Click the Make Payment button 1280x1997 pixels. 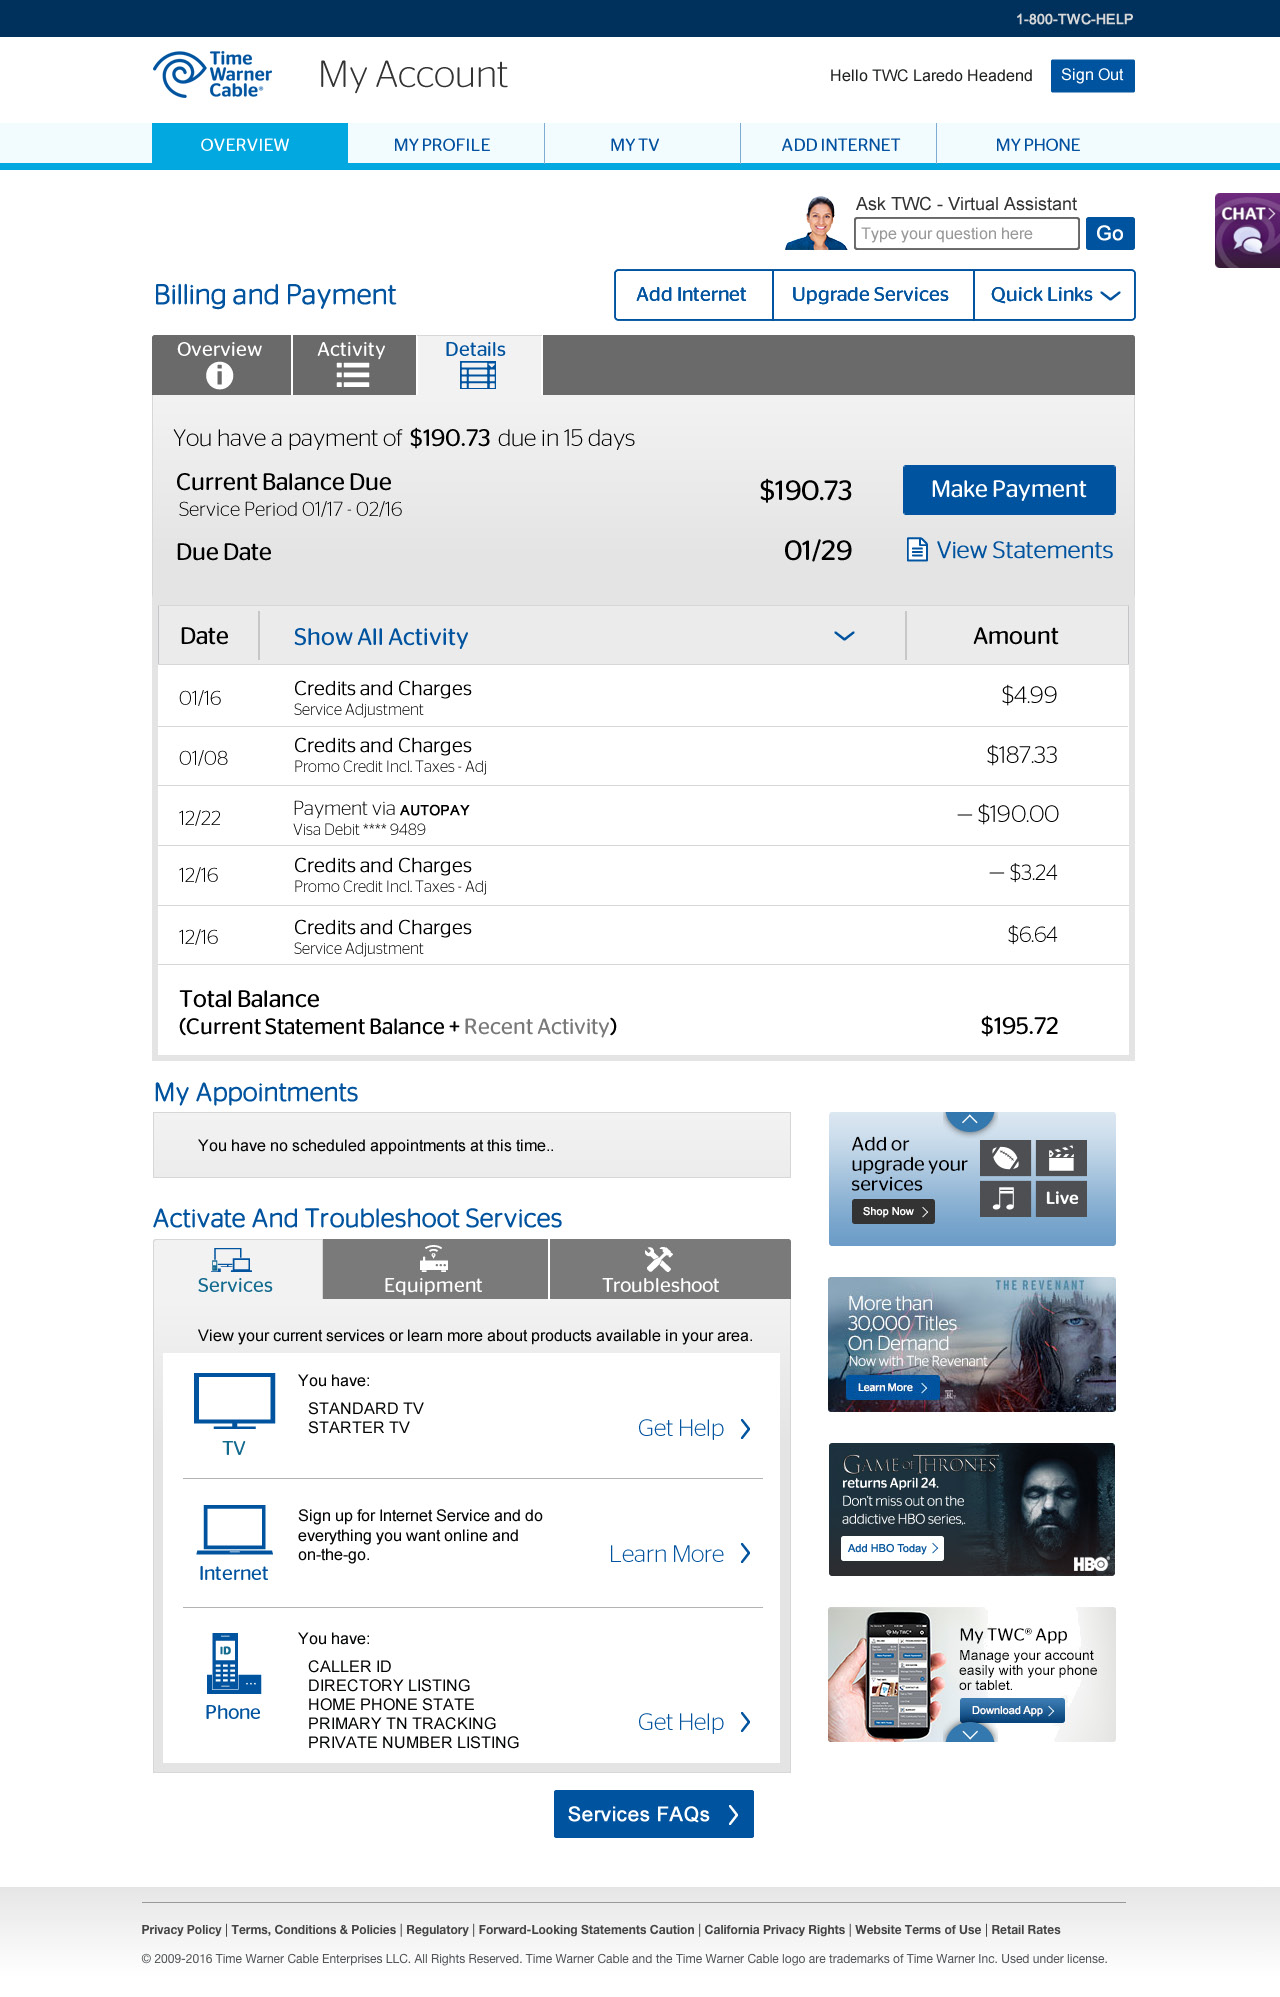1009,490
